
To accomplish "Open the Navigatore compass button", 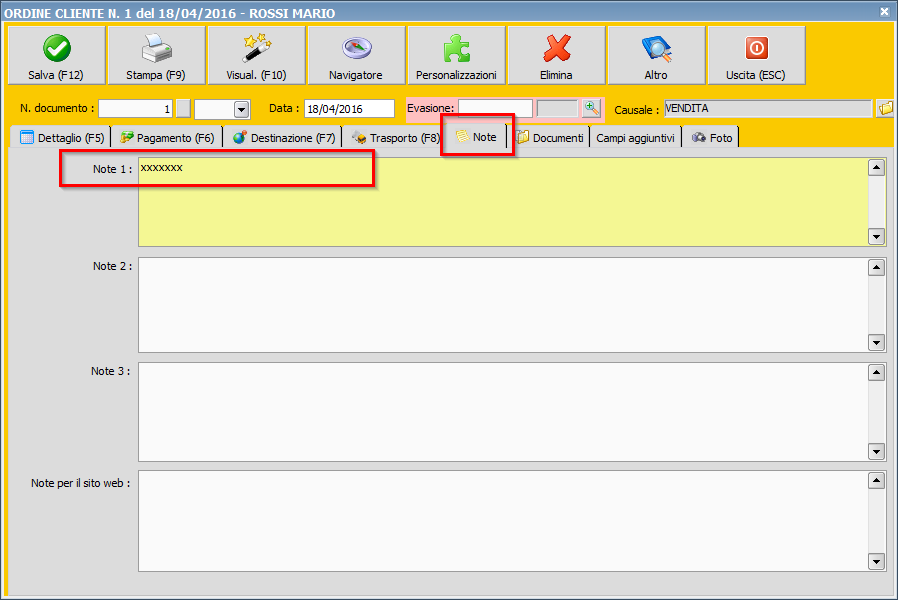I will coord(356,56).
